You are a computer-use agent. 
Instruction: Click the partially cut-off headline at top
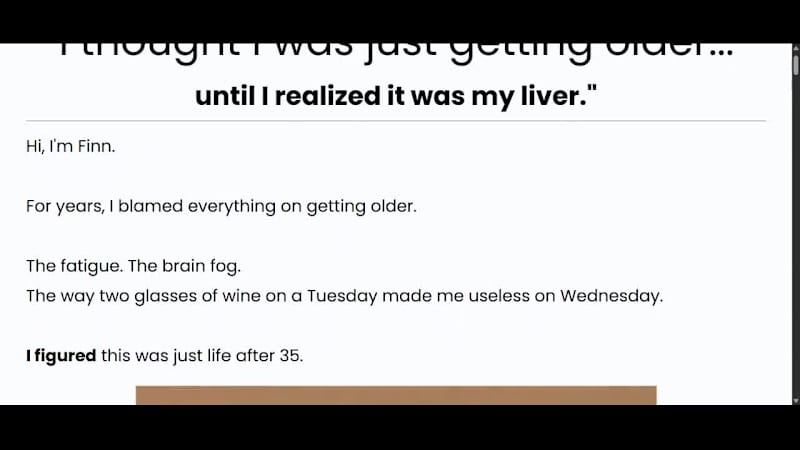[x=395, y=52]
